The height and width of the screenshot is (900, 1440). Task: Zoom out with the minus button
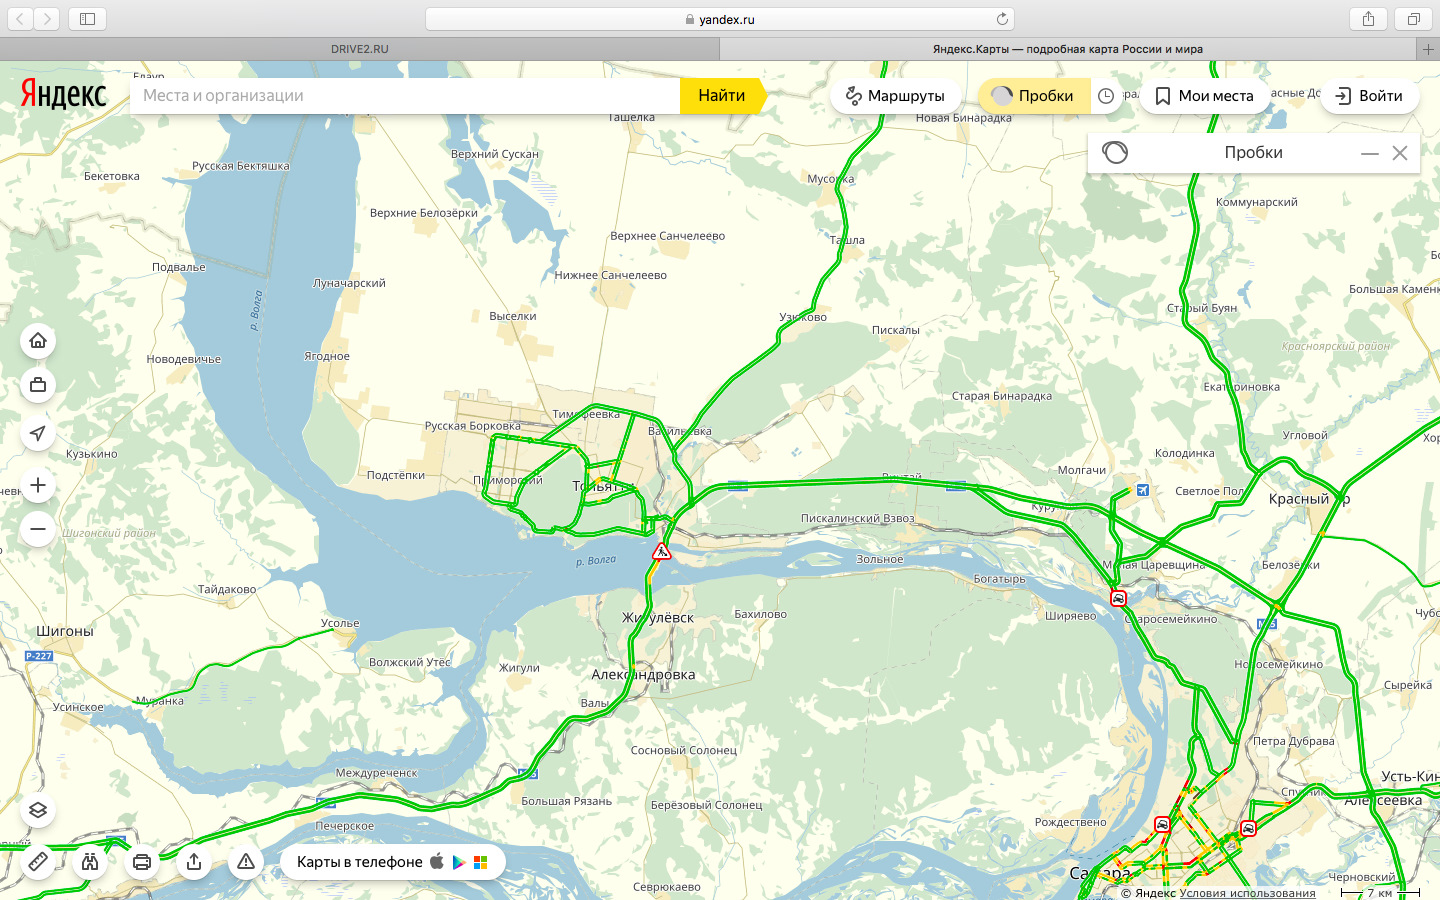pyautogui.click(x=38, y=529)
